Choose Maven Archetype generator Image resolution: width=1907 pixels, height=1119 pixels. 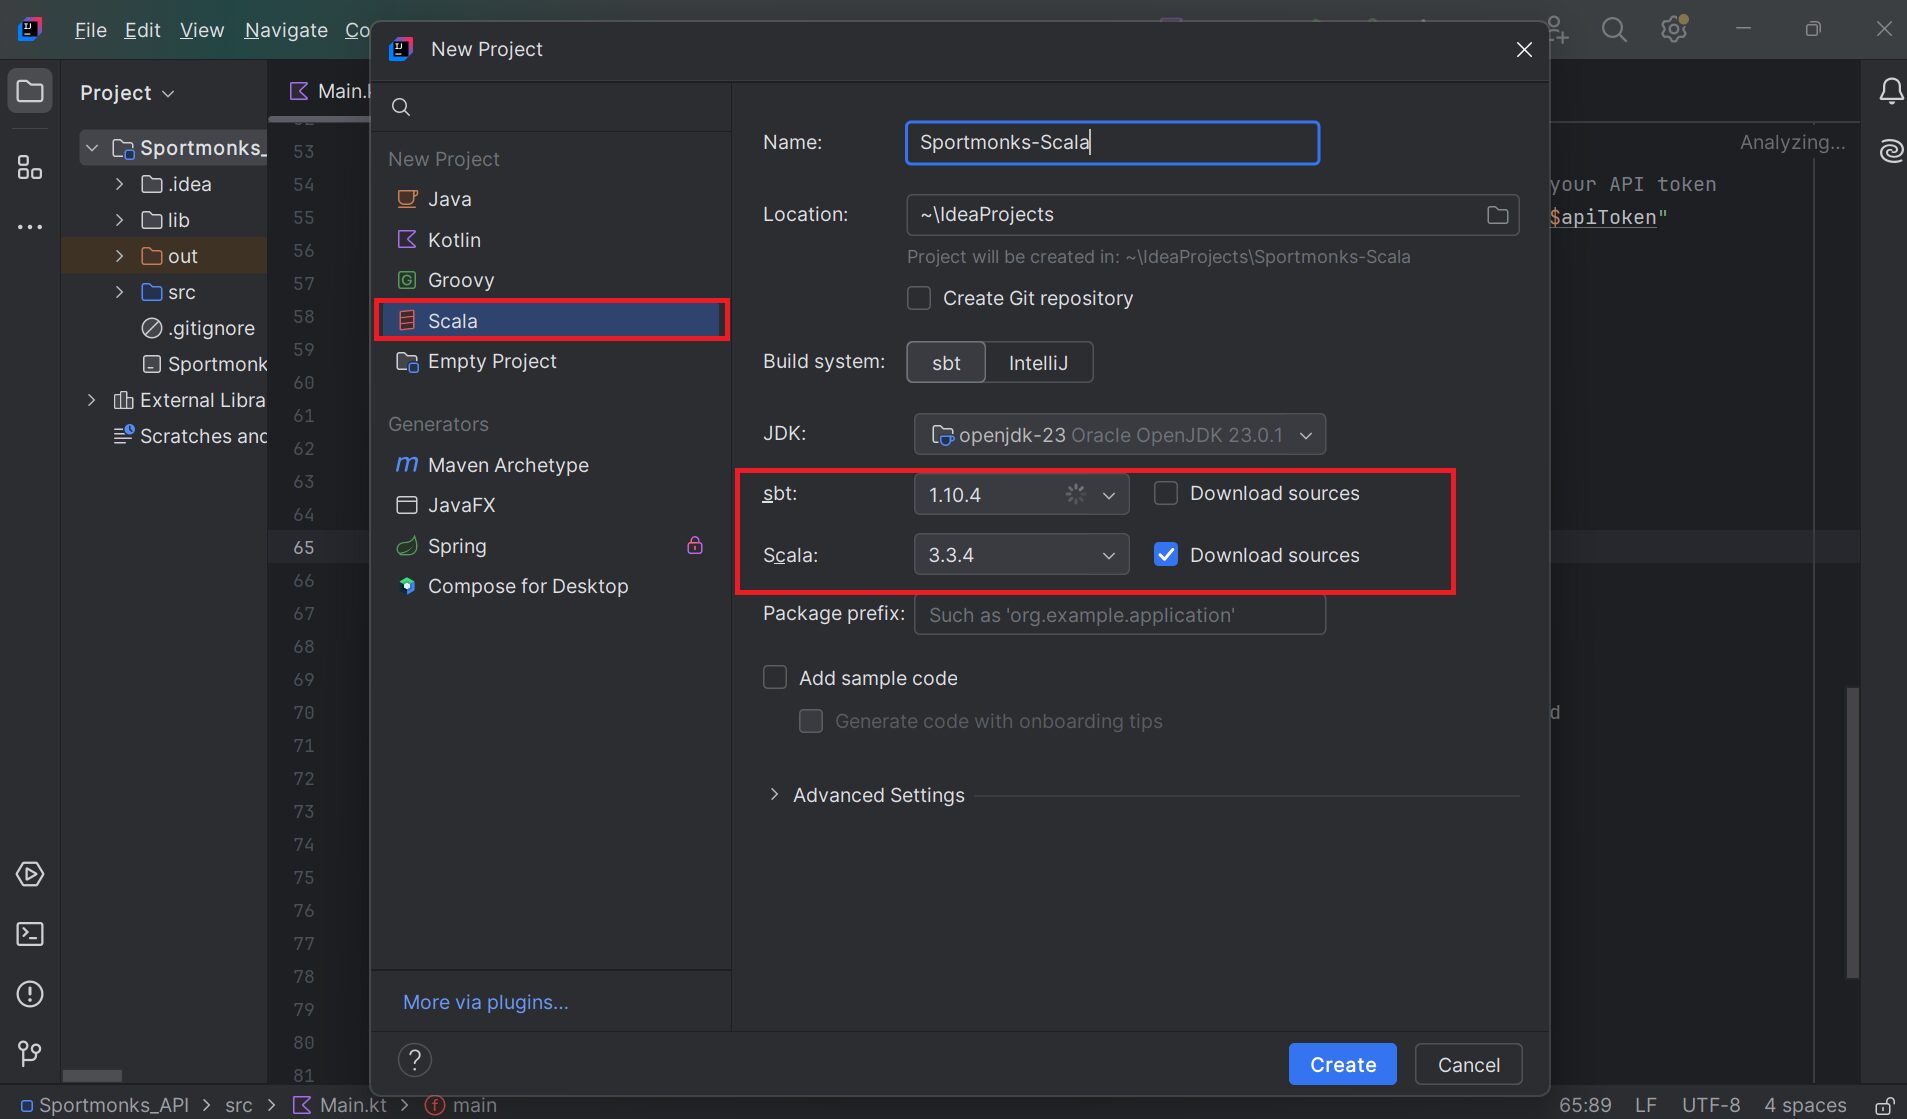click(x=507, y=465)
